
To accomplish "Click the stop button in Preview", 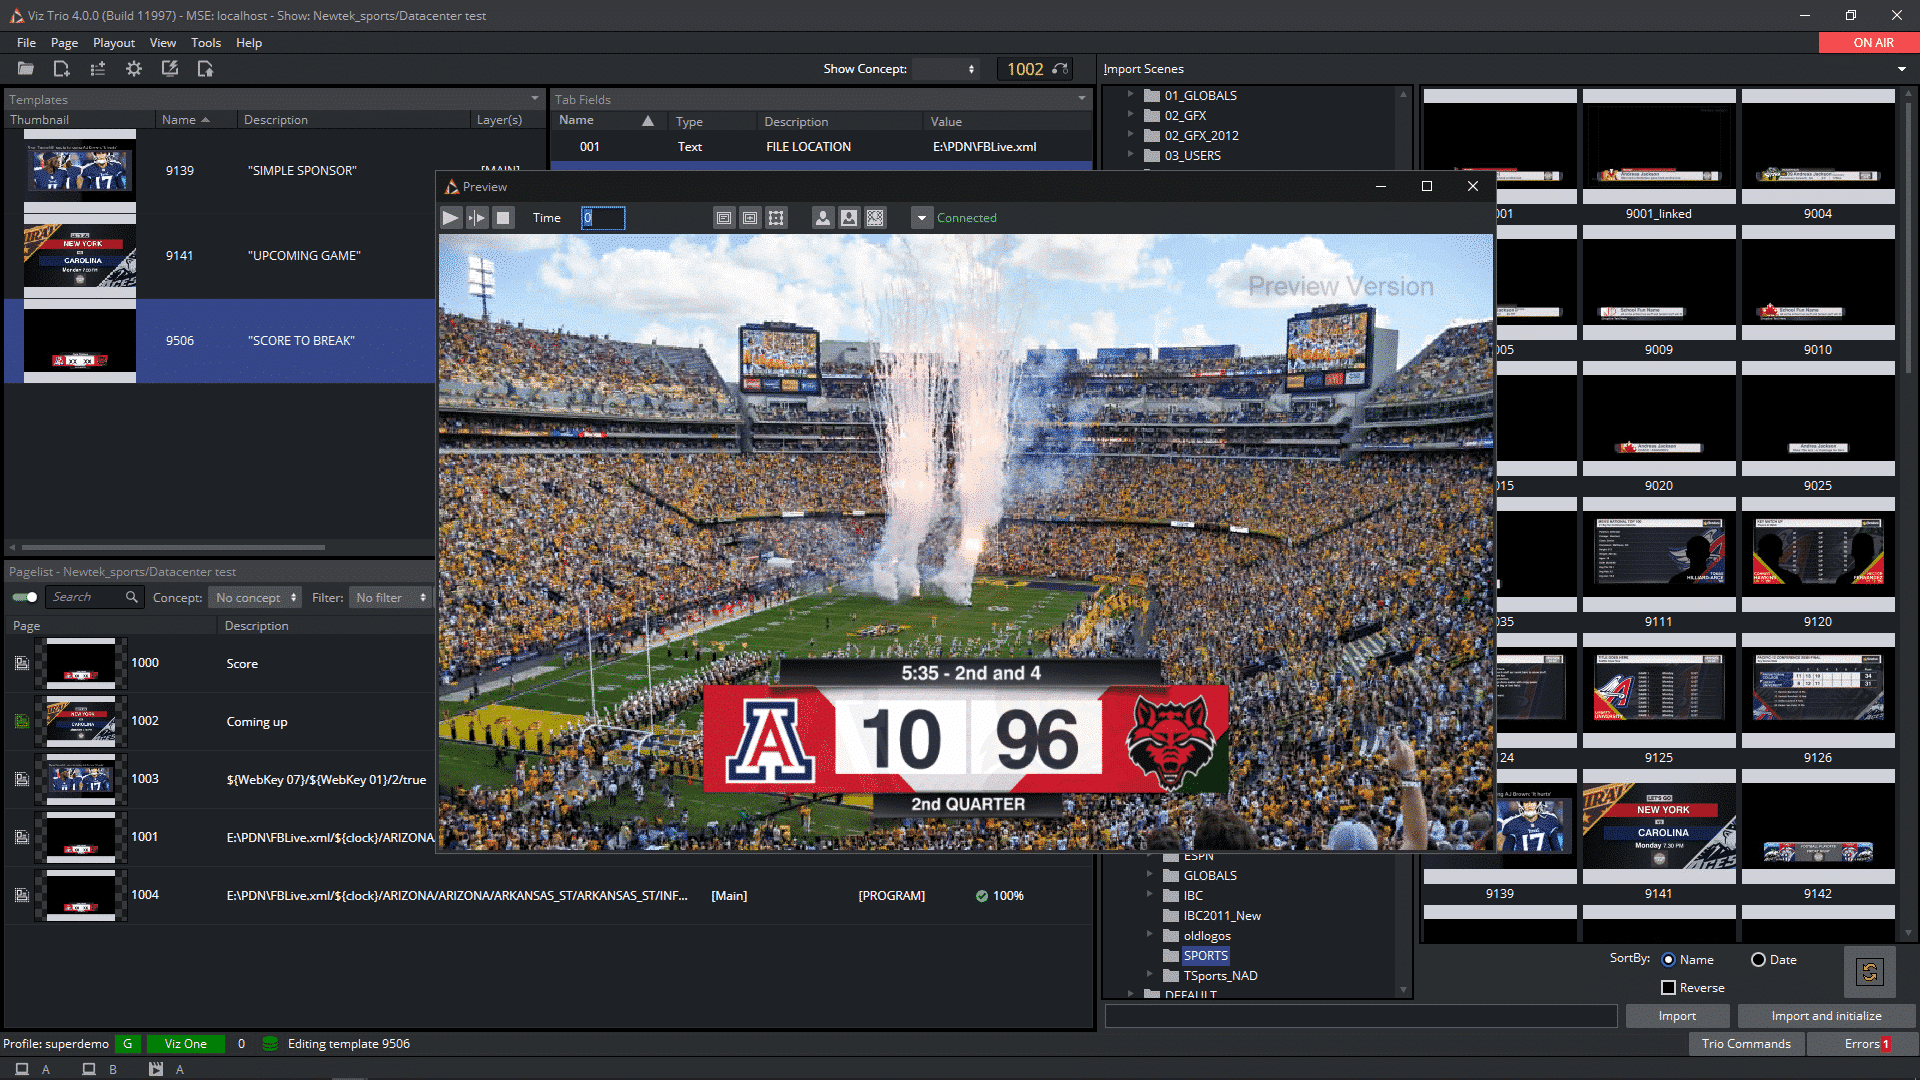I will click(x=503, y=218).
